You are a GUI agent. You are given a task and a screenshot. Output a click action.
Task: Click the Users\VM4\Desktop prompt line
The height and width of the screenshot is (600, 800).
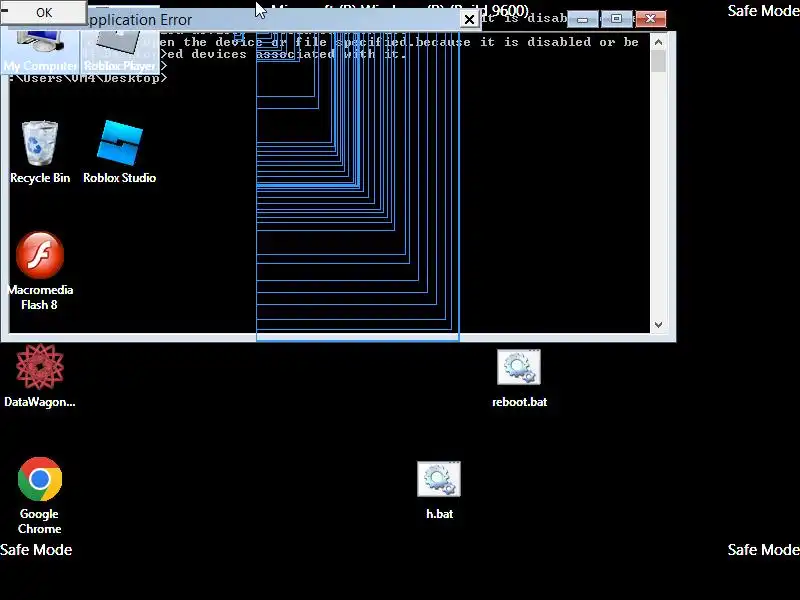point(88,78)
